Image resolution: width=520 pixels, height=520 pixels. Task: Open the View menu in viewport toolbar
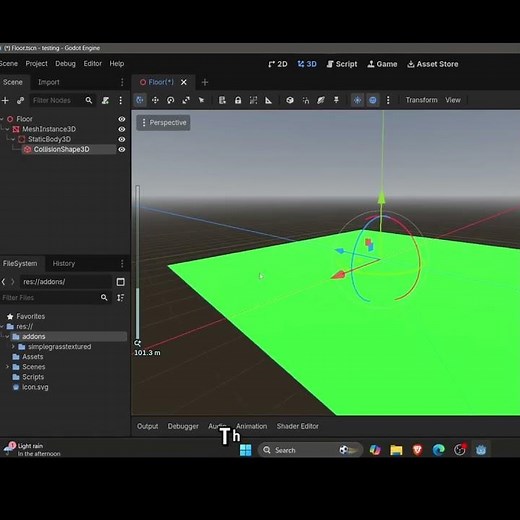453,100
